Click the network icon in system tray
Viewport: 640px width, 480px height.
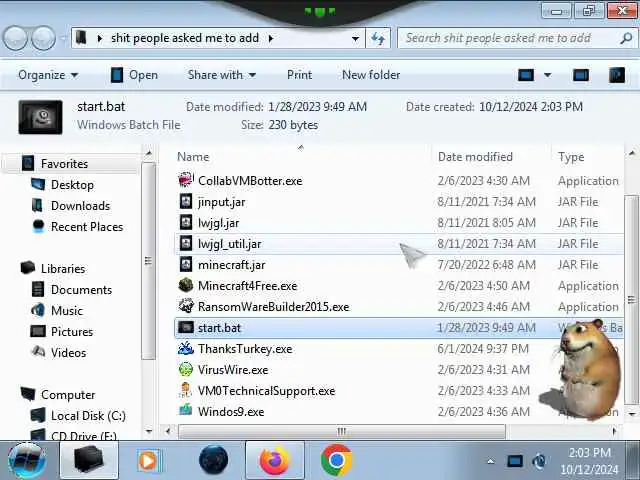click(x=515, y=461)
